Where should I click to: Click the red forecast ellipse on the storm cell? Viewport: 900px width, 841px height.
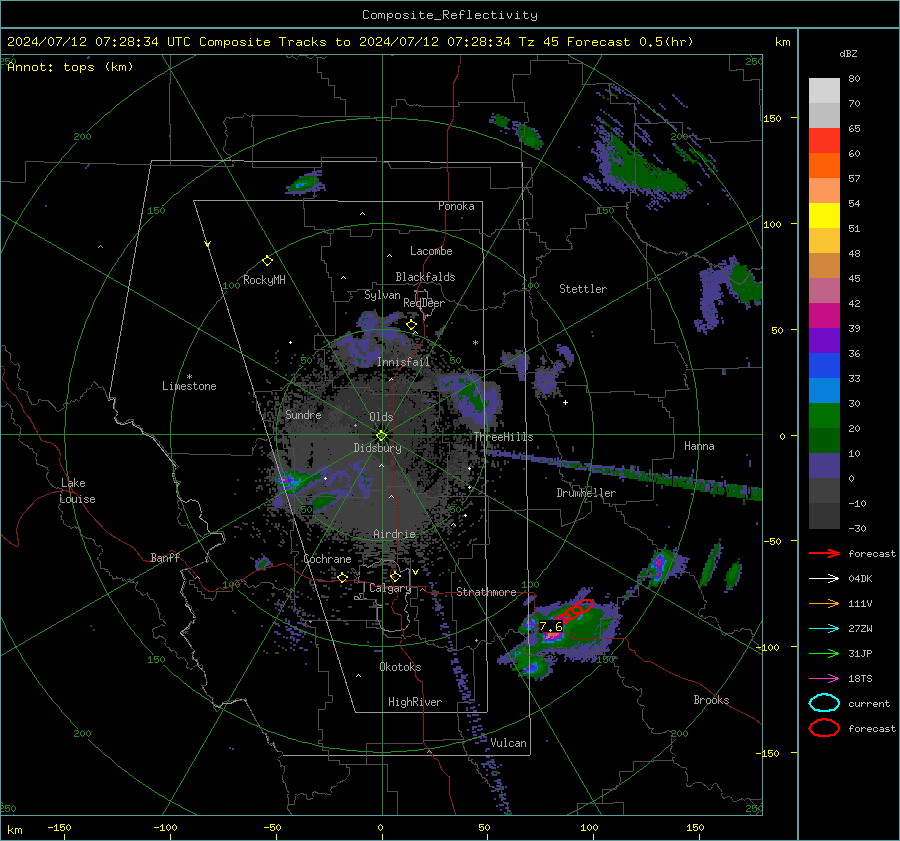[576, 611]
